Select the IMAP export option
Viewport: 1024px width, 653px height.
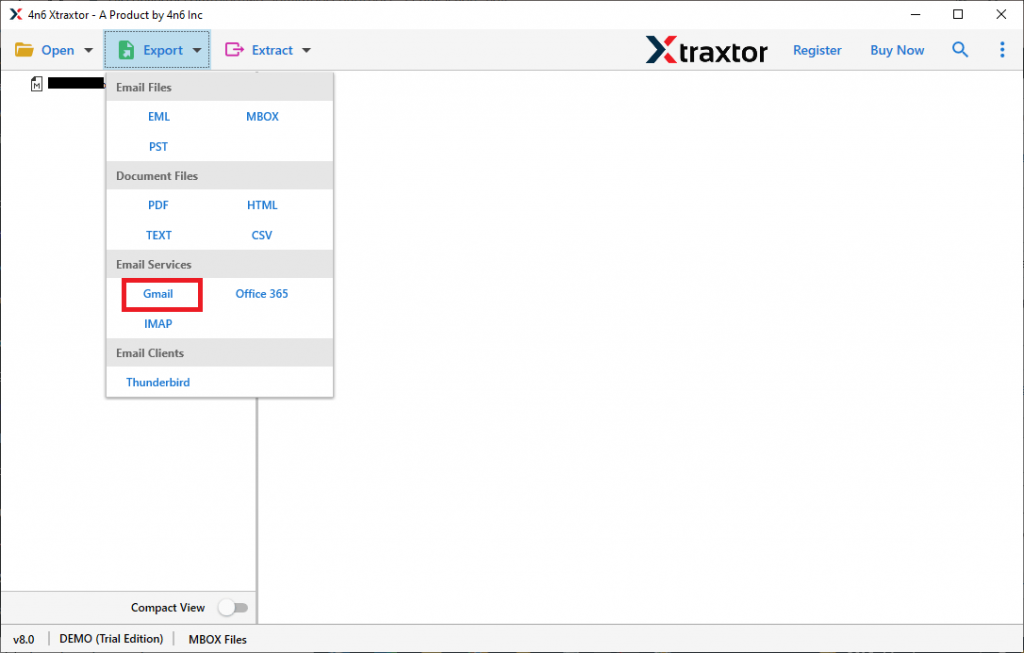[158, 324]
